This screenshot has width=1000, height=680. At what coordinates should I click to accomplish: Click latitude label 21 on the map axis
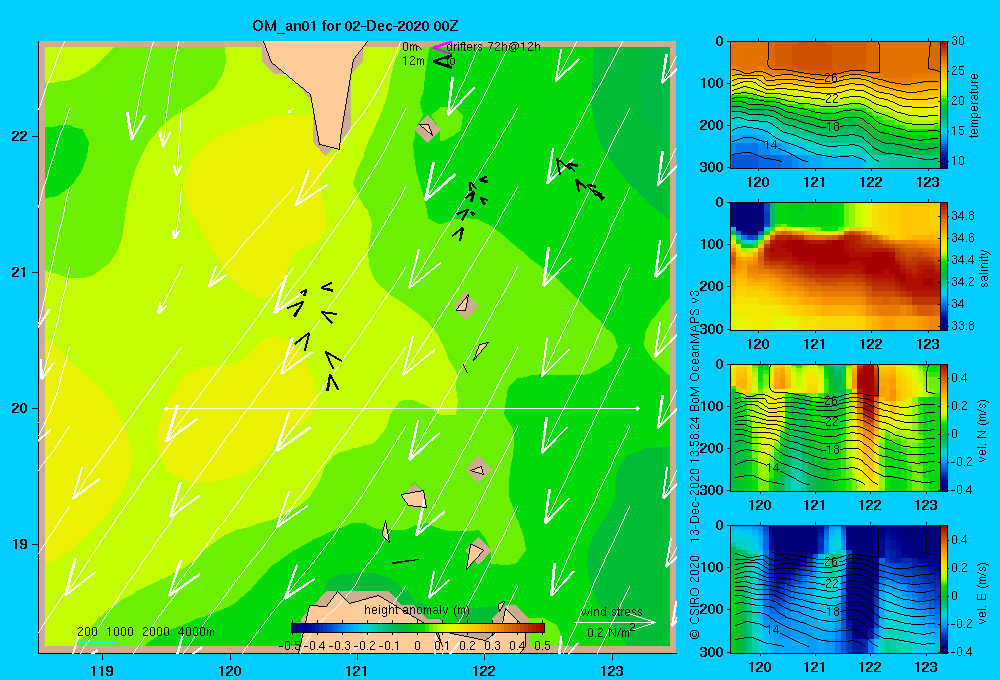click(20, 272)
